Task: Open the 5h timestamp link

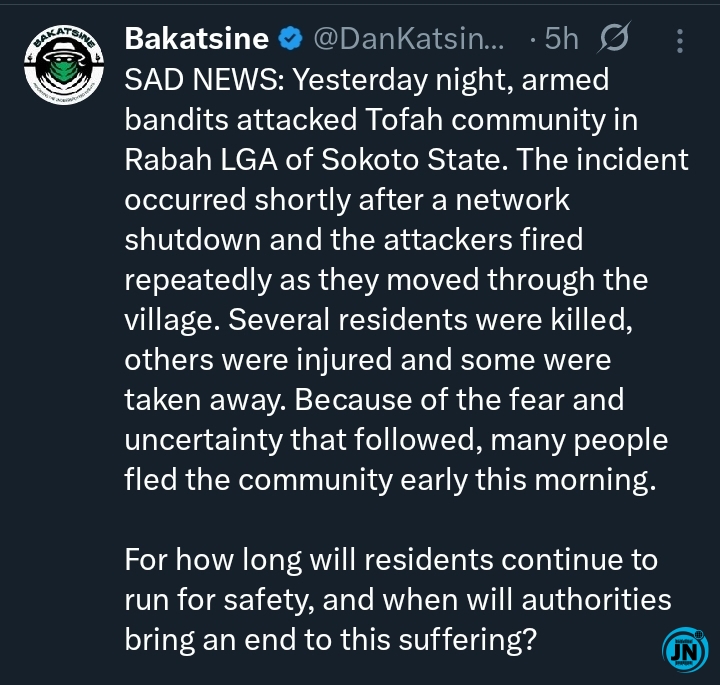Action: click(561, 39)
